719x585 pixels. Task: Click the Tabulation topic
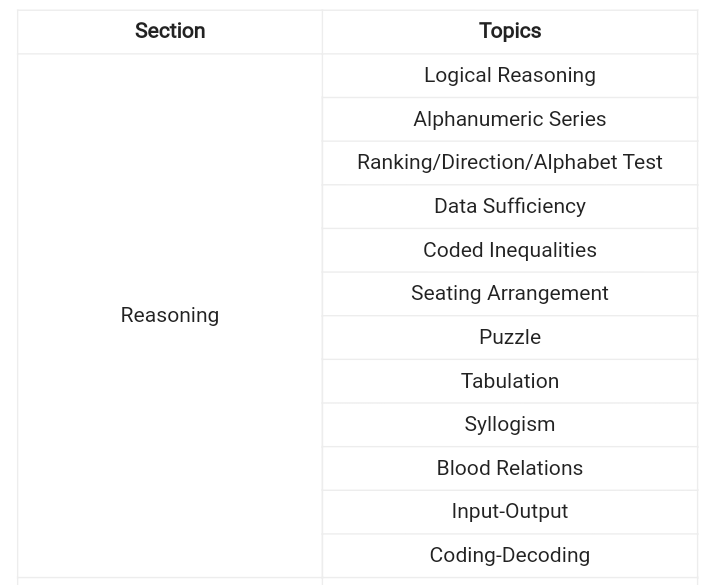[509, 381]
